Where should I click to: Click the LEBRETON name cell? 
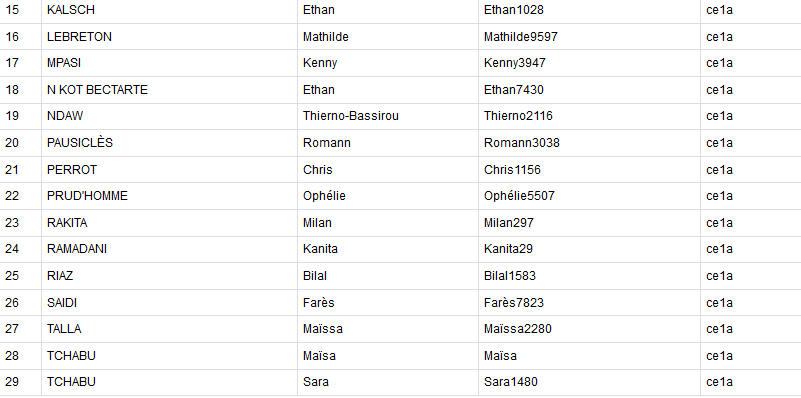pyautogui.click(x=169, y=37)
